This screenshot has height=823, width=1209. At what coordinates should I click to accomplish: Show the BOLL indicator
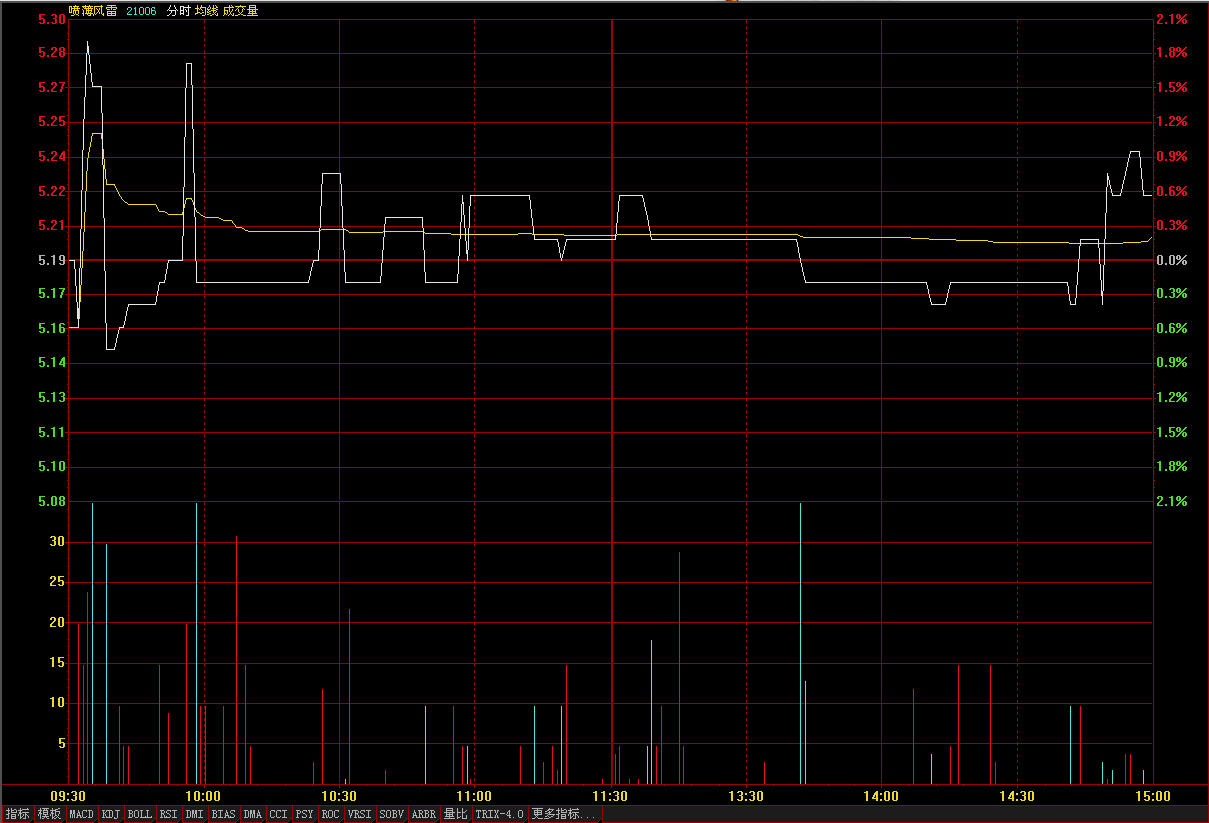coord(139,814)
